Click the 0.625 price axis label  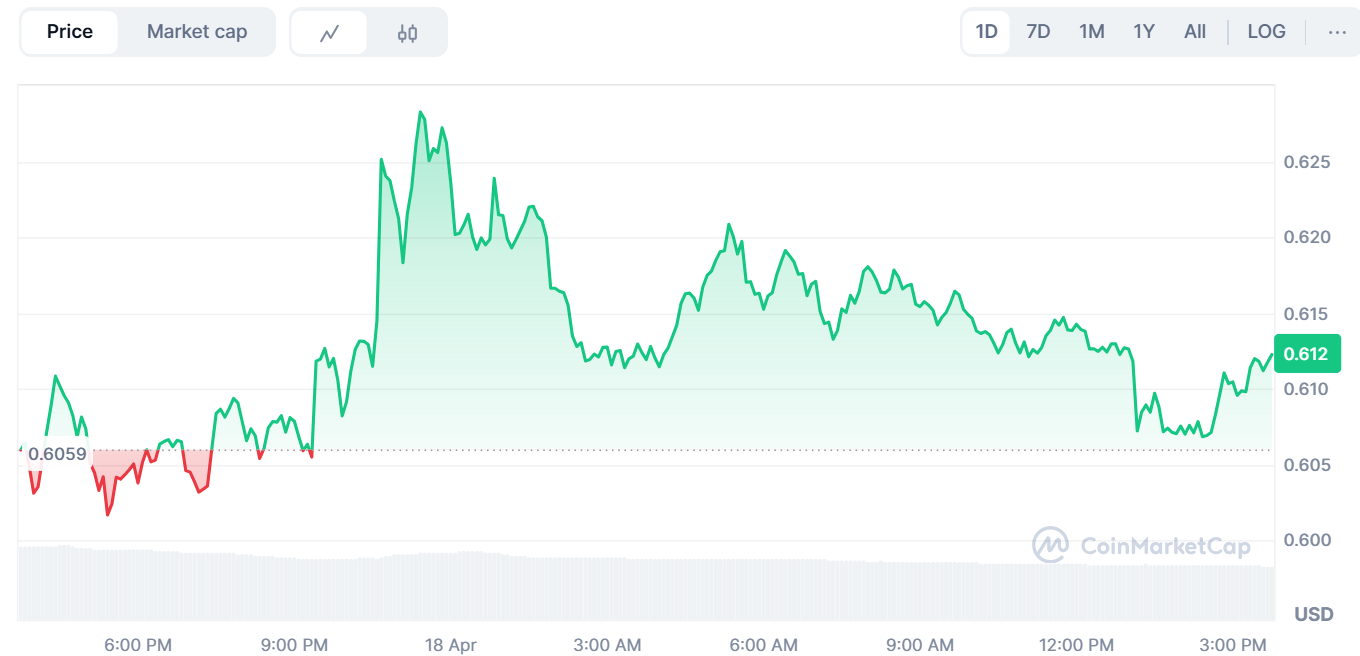(x=1306, y=162)
